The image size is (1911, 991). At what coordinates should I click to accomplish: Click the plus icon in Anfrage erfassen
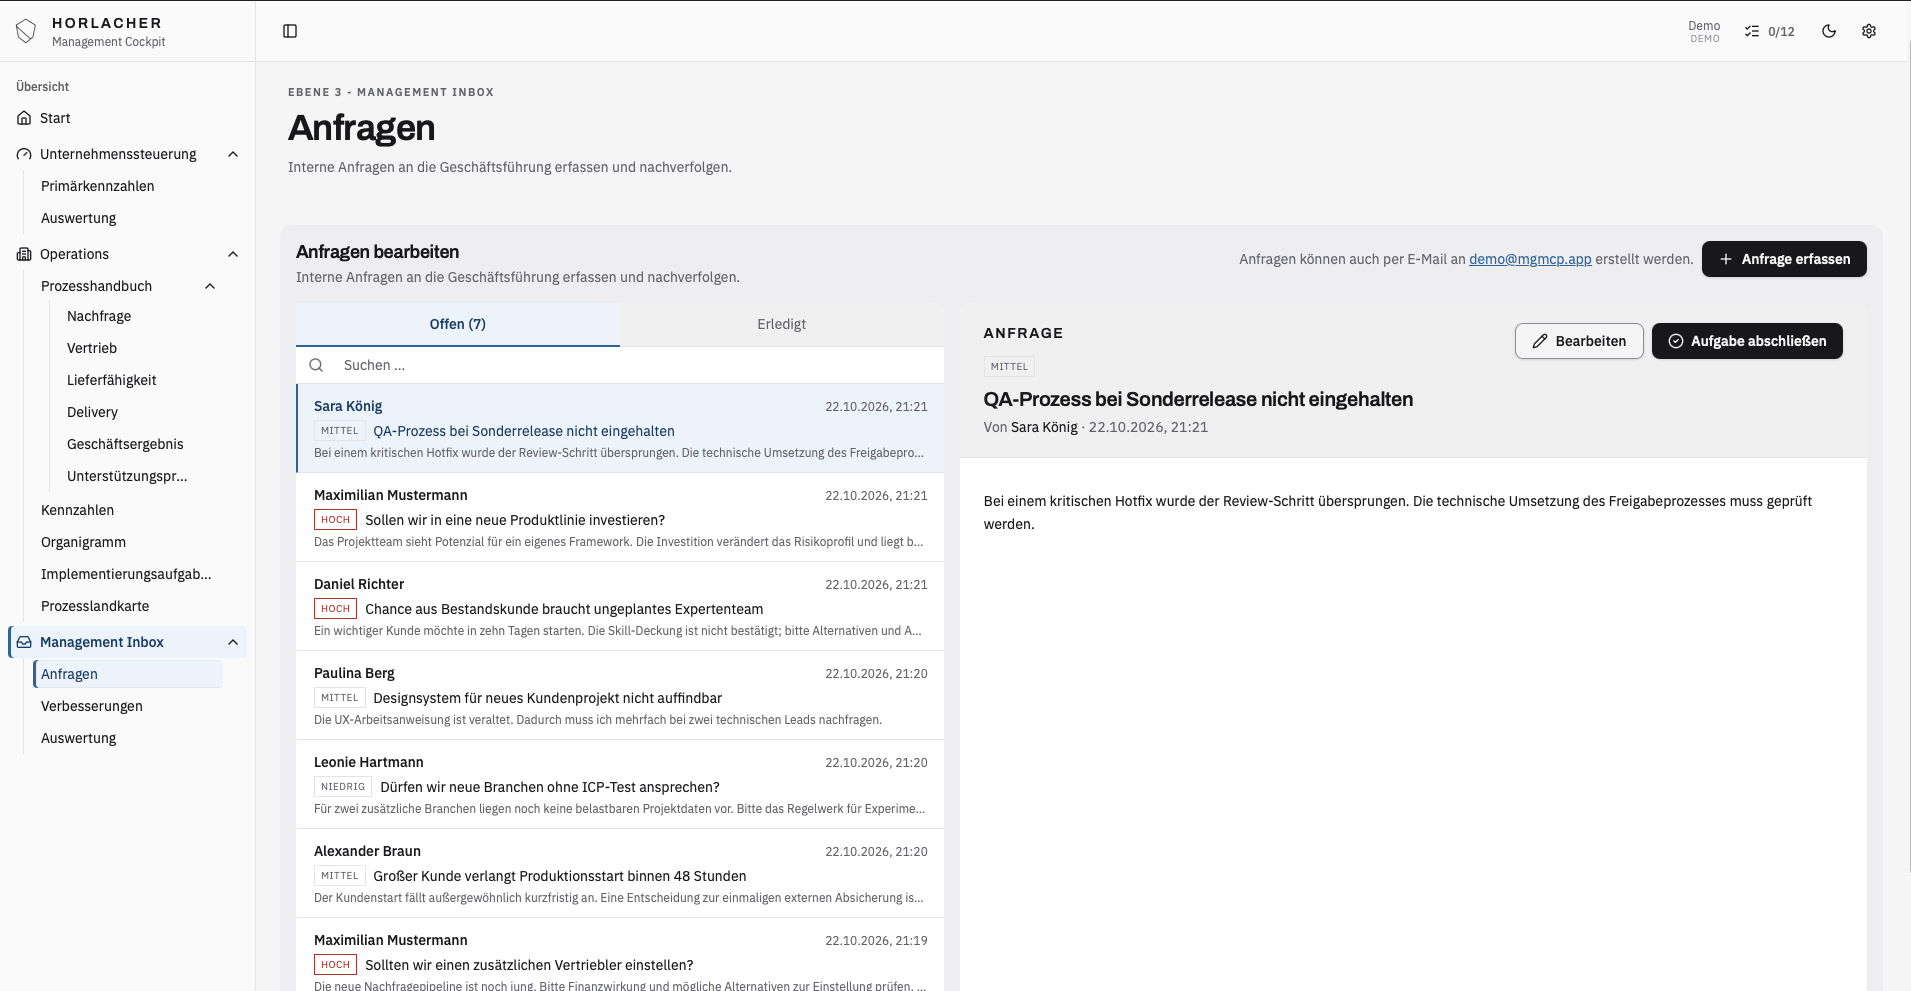(x=1726, y=259)
